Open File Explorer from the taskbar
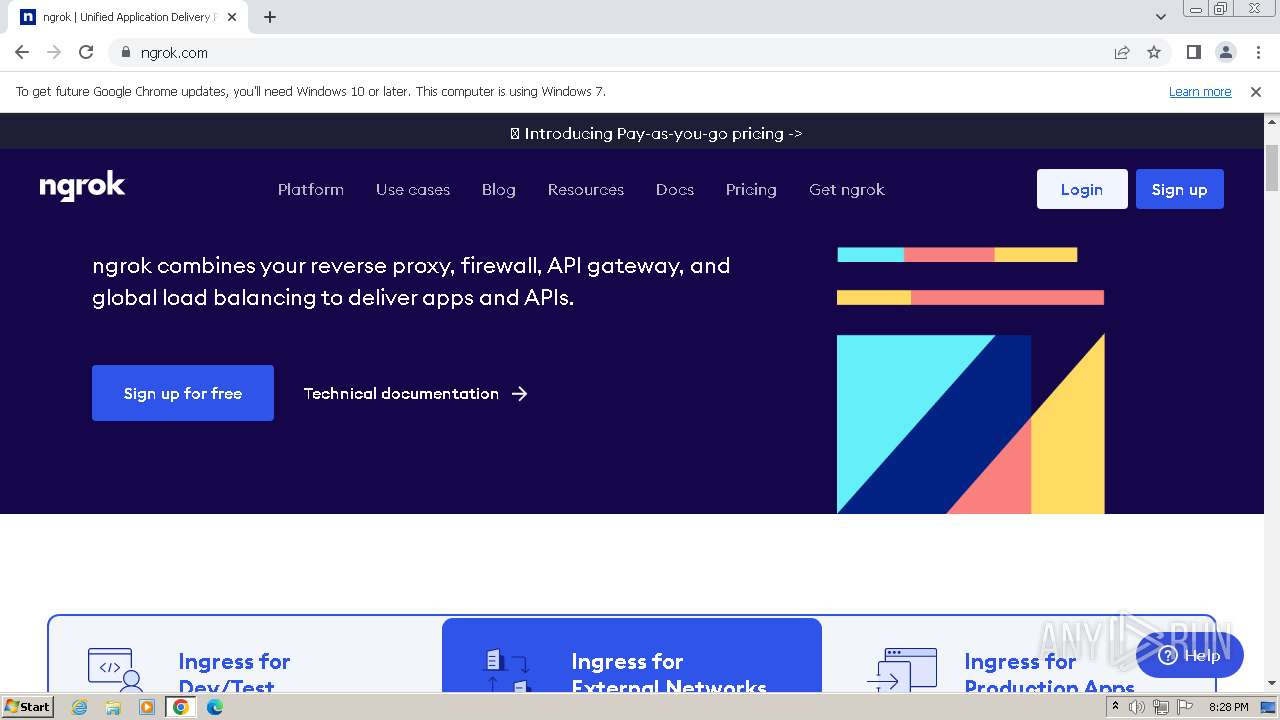This screenshot has width=1280, height=720. [113, 707]
